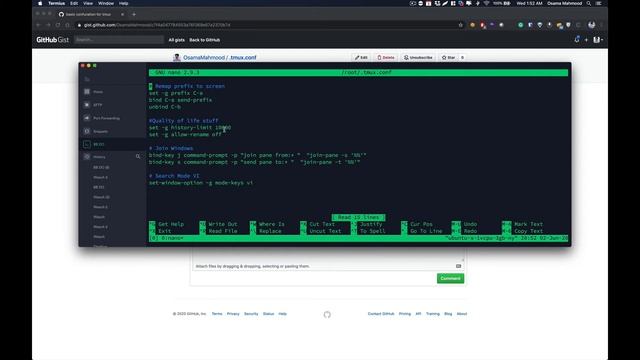Bookmark page with star icon in address bar
640x360 pixels.
pos(461,25)
